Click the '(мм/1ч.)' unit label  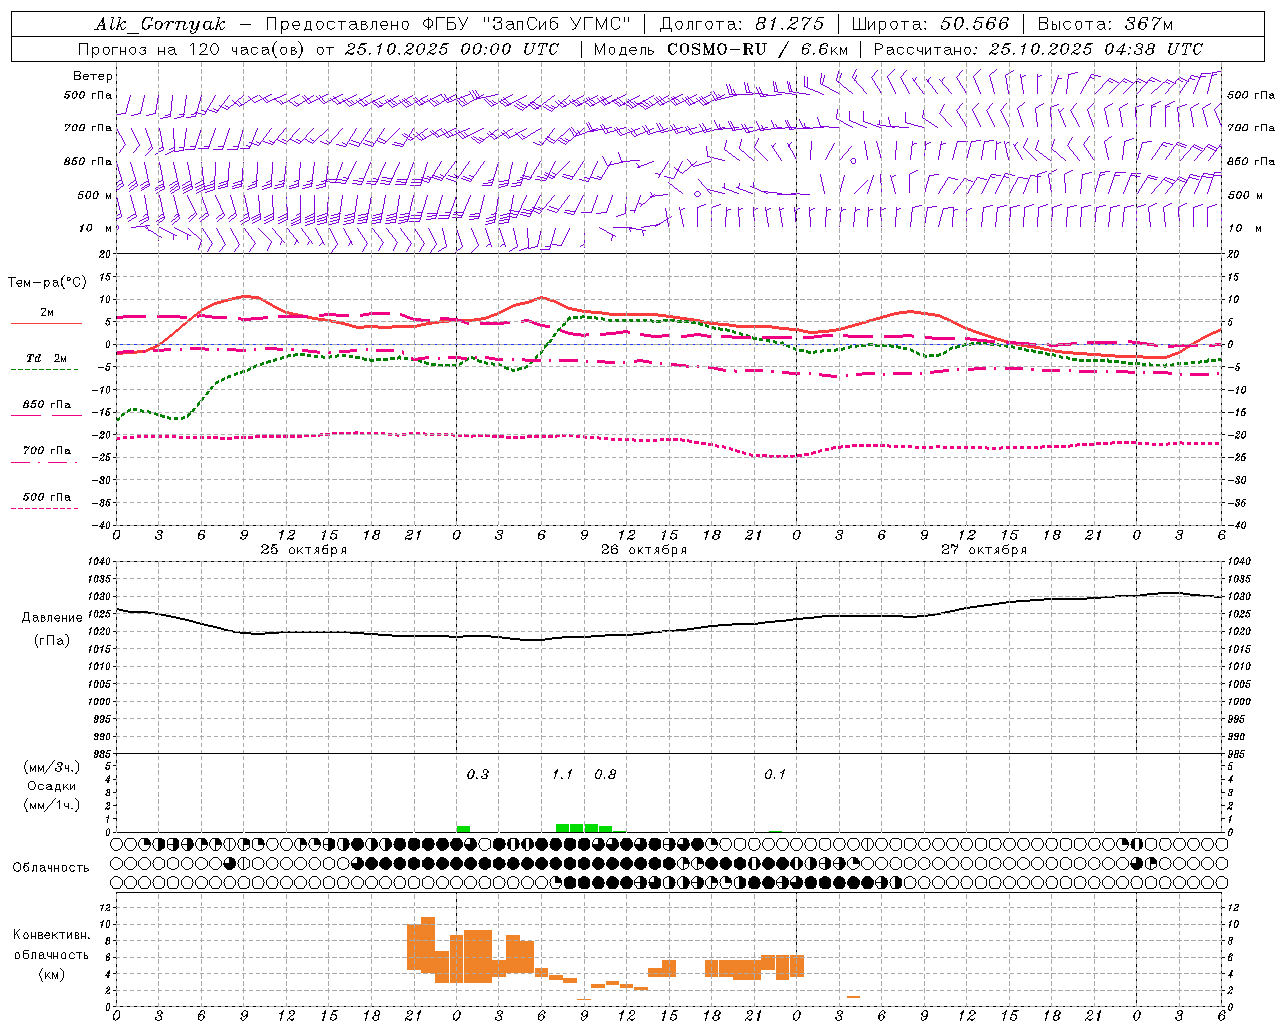(52, 805)
